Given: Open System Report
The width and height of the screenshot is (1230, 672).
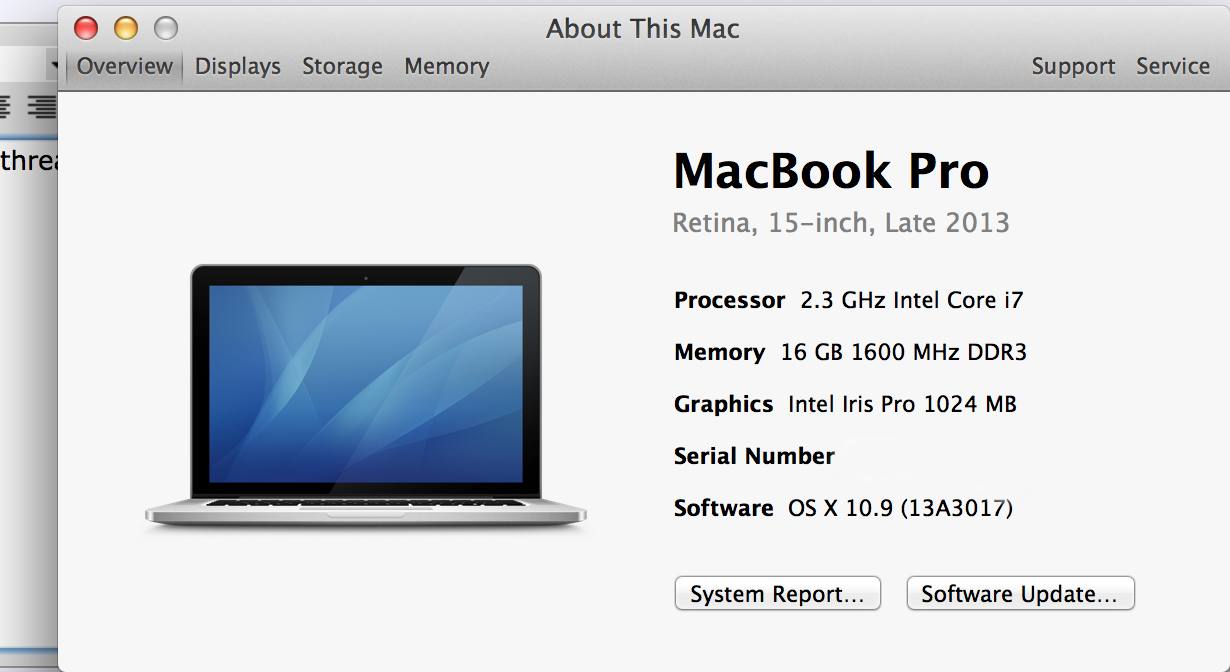Looking at the screenshot, I should click(x=777, y=593).
